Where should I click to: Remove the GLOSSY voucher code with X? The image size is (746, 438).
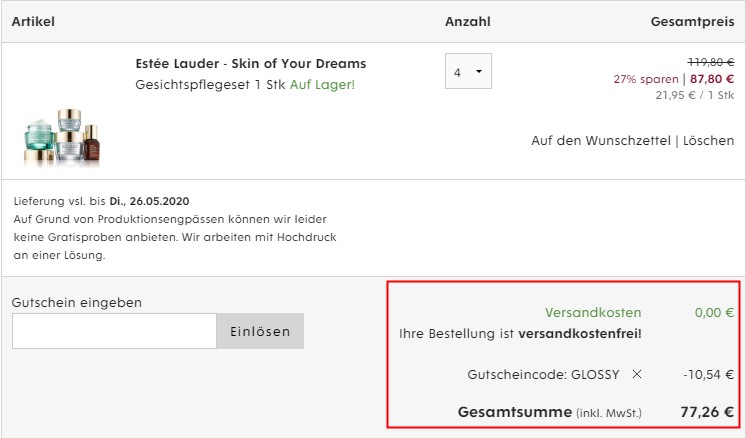tap(637, 375)
